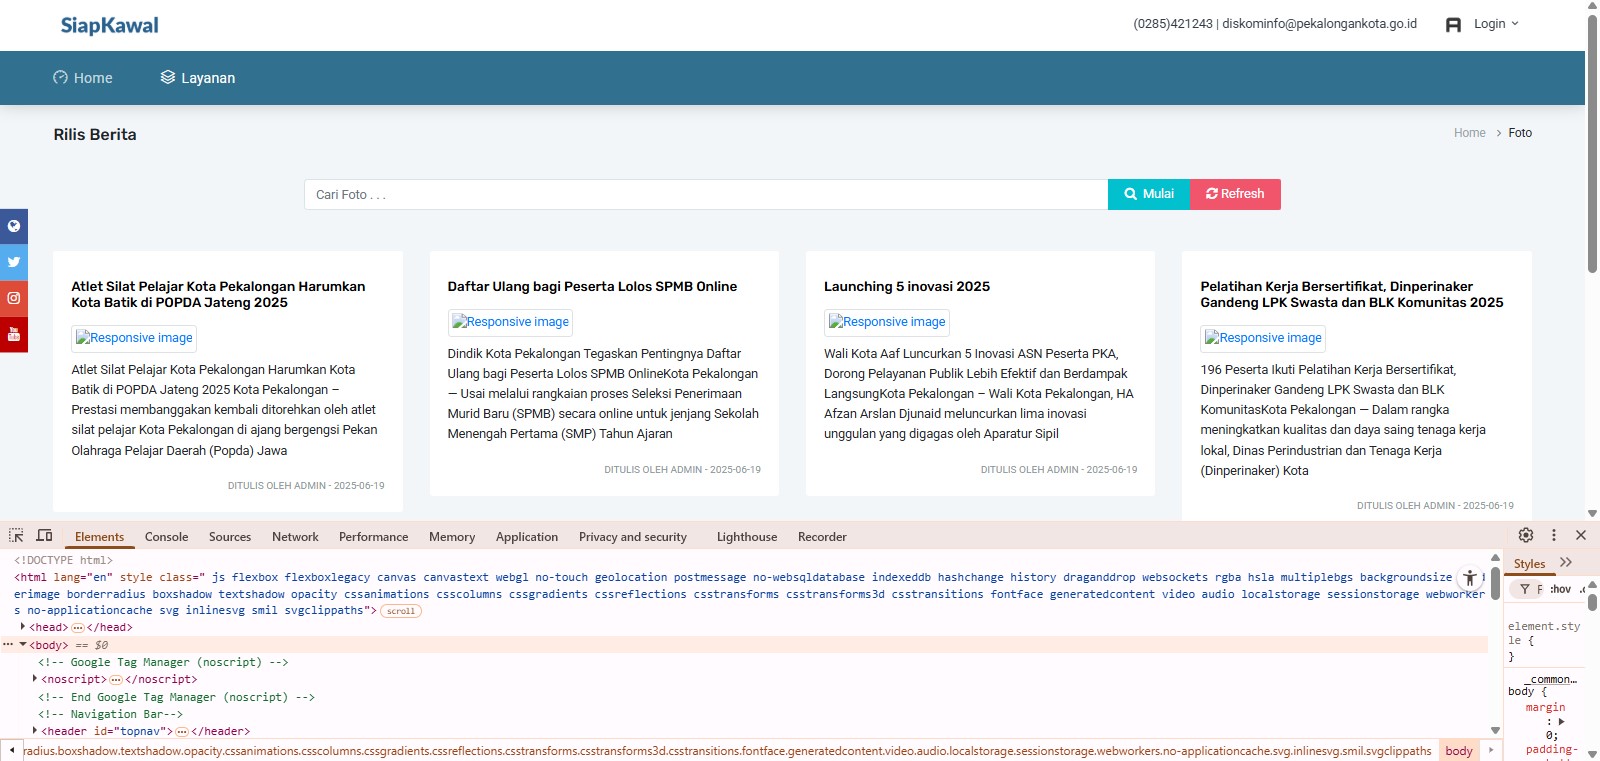The width and height of the screenshot is (1600, 761).
Task: Open the accessibility tree view icon
Action: 1469,578
